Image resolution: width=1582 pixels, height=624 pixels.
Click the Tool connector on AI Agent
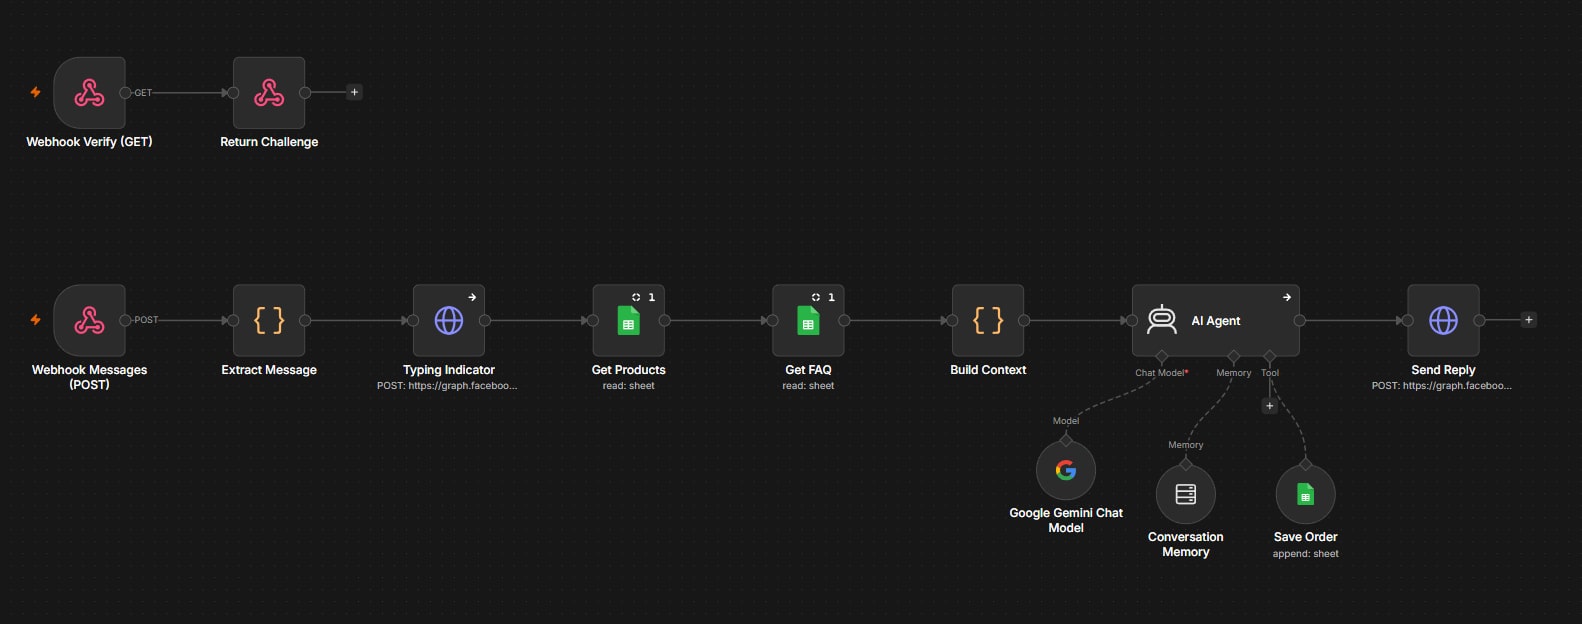click(x=1269, y=356)
